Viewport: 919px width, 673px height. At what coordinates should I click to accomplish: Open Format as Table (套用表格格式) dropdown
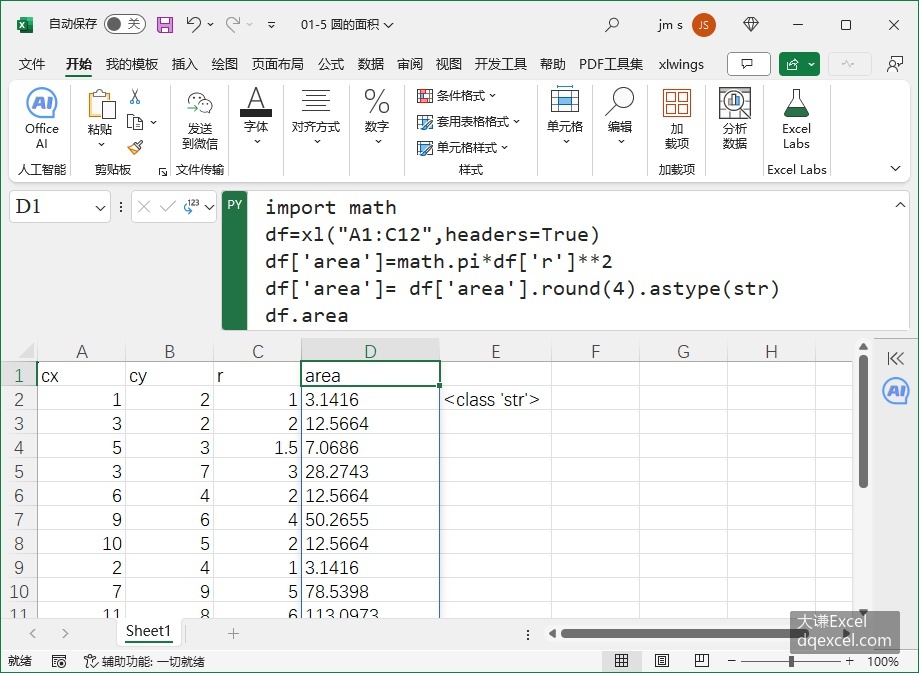tap(468, 121)
